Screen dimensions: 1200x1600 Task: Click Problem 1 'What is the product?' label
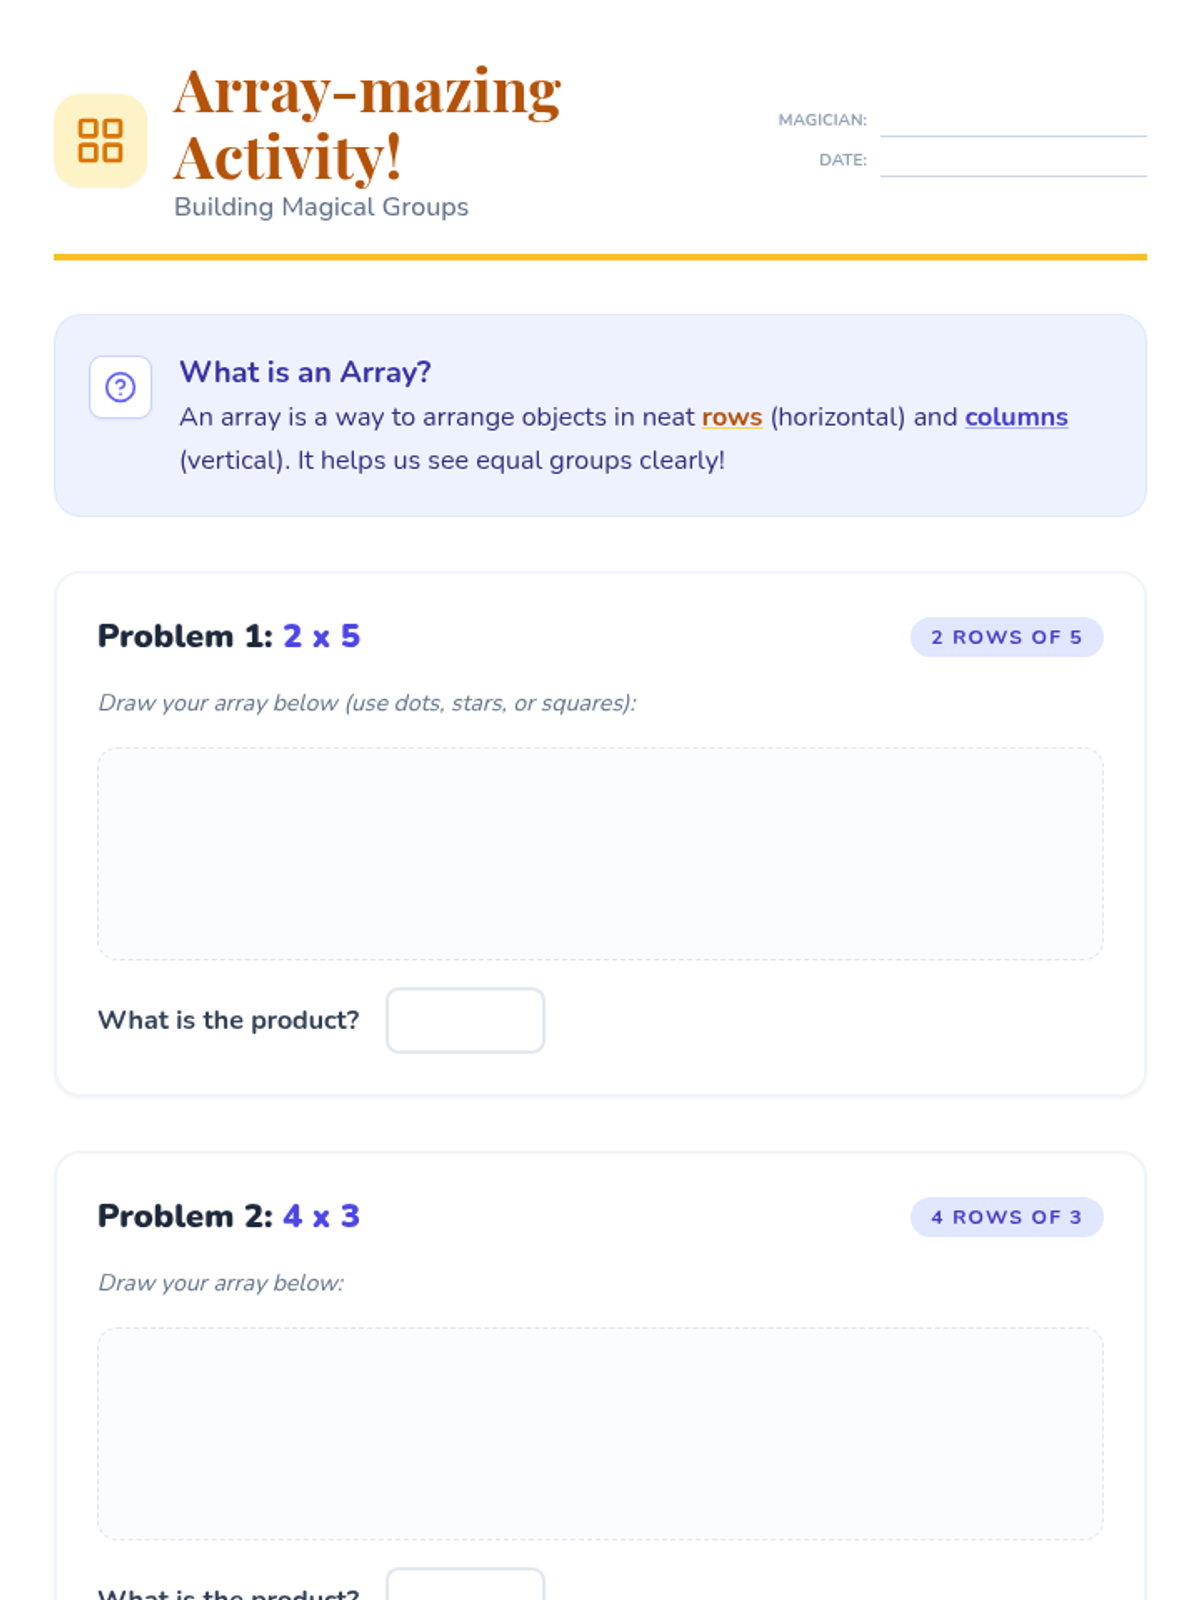[228, 1020]
